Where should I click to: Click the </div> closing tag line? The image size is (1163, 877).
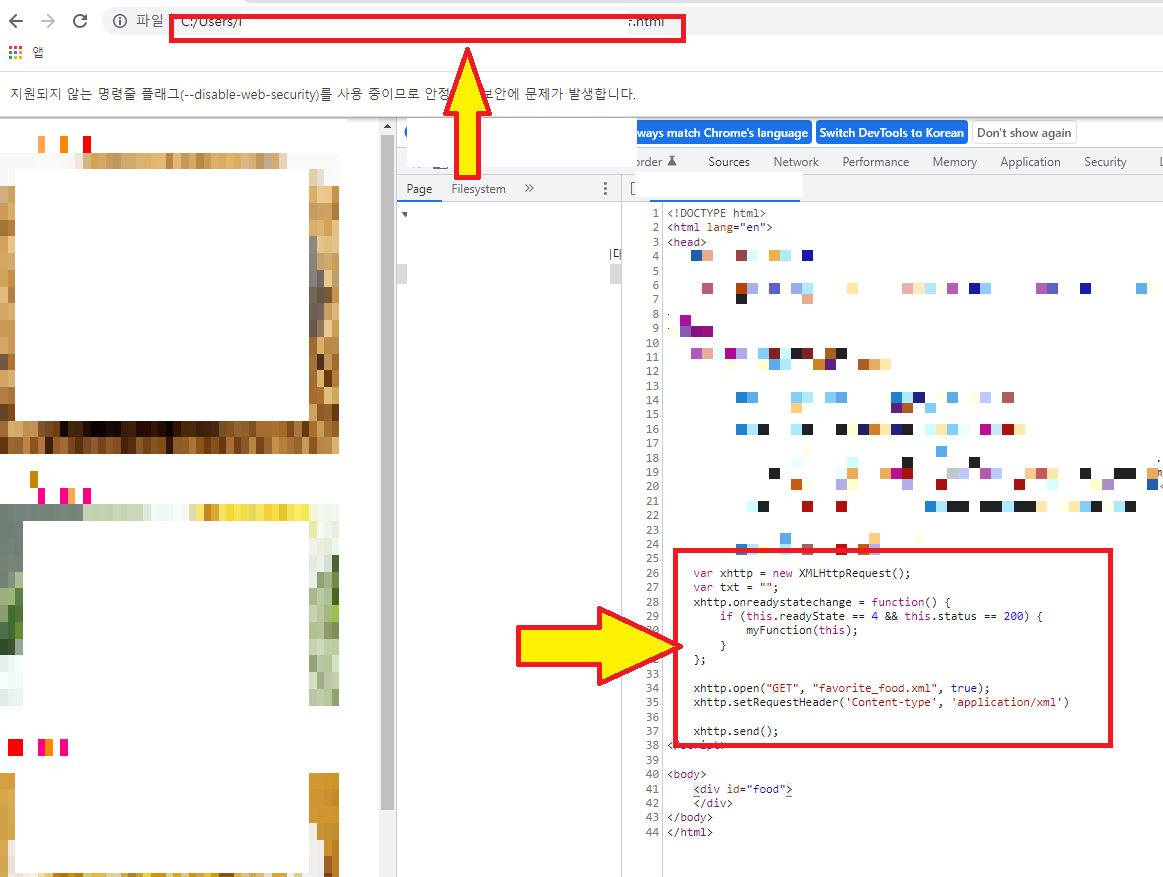tap(713, 803)
